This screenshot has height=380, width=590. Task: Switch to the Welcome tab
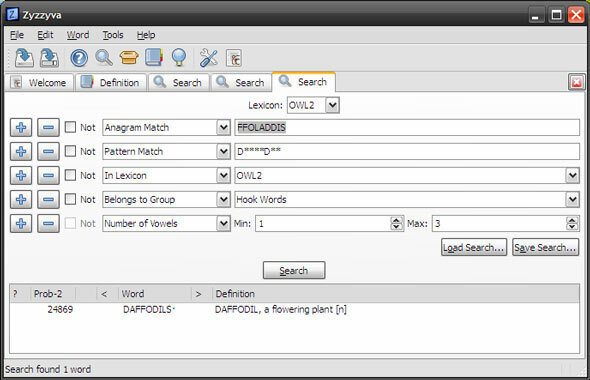39,82
